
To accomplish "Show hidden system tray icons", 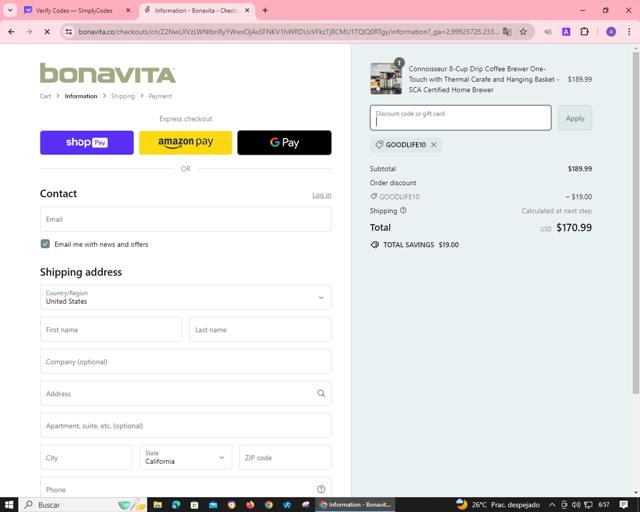I will point(552,505).
